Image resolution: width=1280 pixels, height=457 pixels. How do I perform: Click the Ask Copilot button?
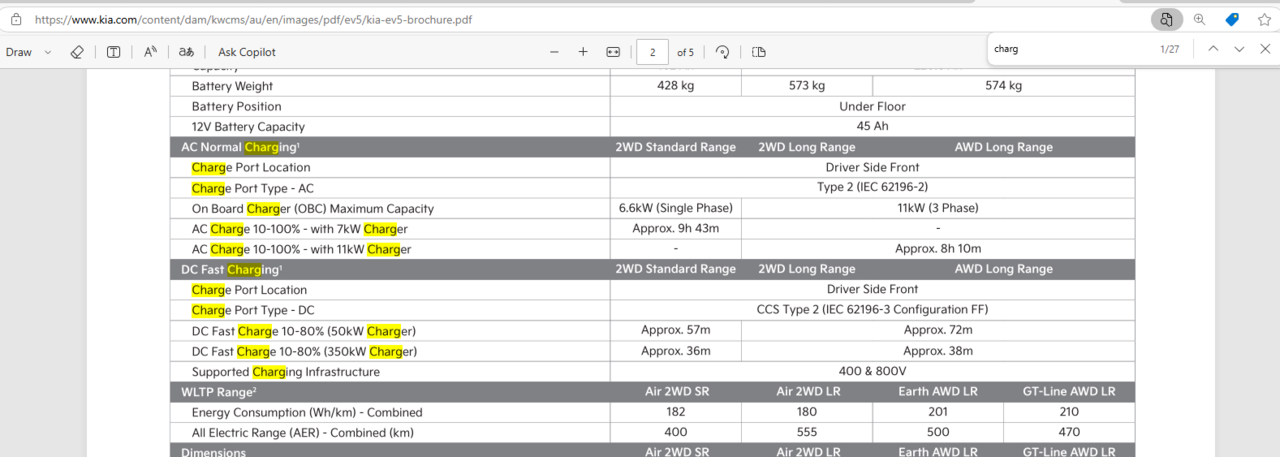click(x=247, y=52)
